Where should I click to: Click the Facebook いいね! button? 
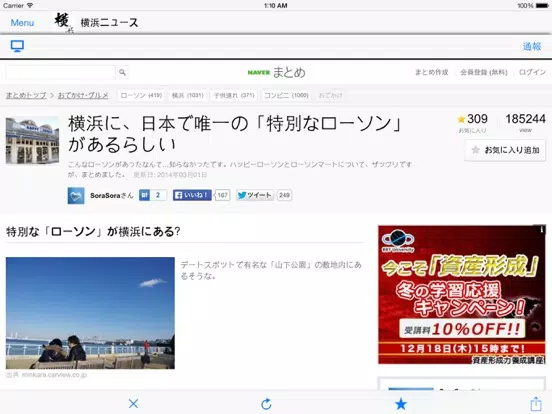[192, 195]
